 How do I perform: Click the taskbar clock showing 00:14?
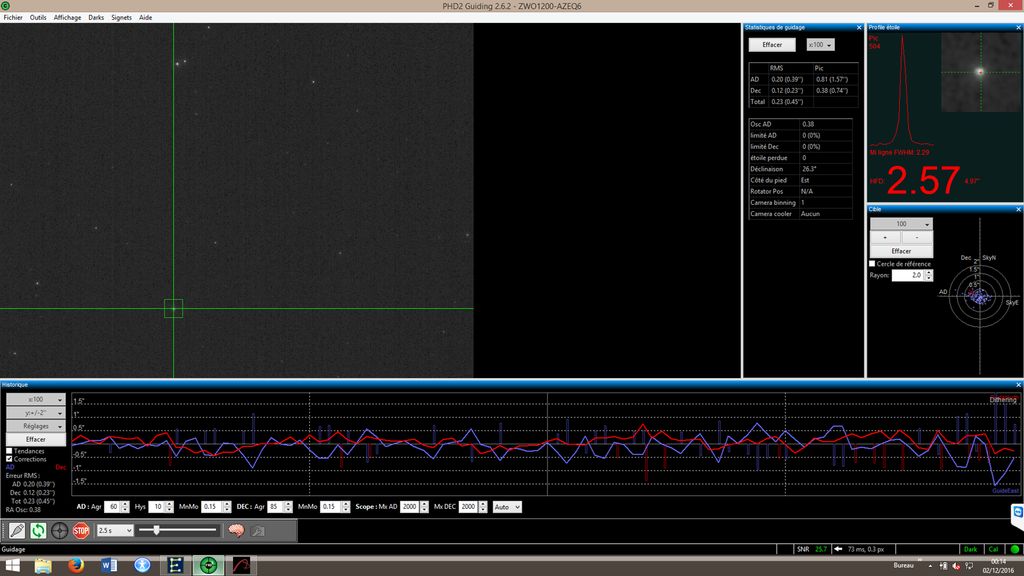click(x=999, y=561)
